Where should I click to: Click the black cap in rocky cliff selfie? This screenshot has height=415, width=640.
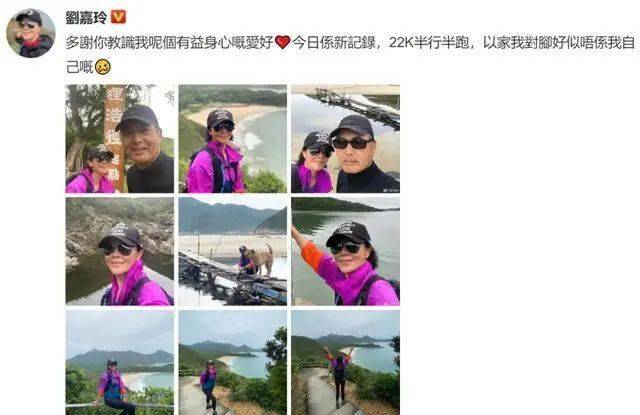[x=120, y=235]
